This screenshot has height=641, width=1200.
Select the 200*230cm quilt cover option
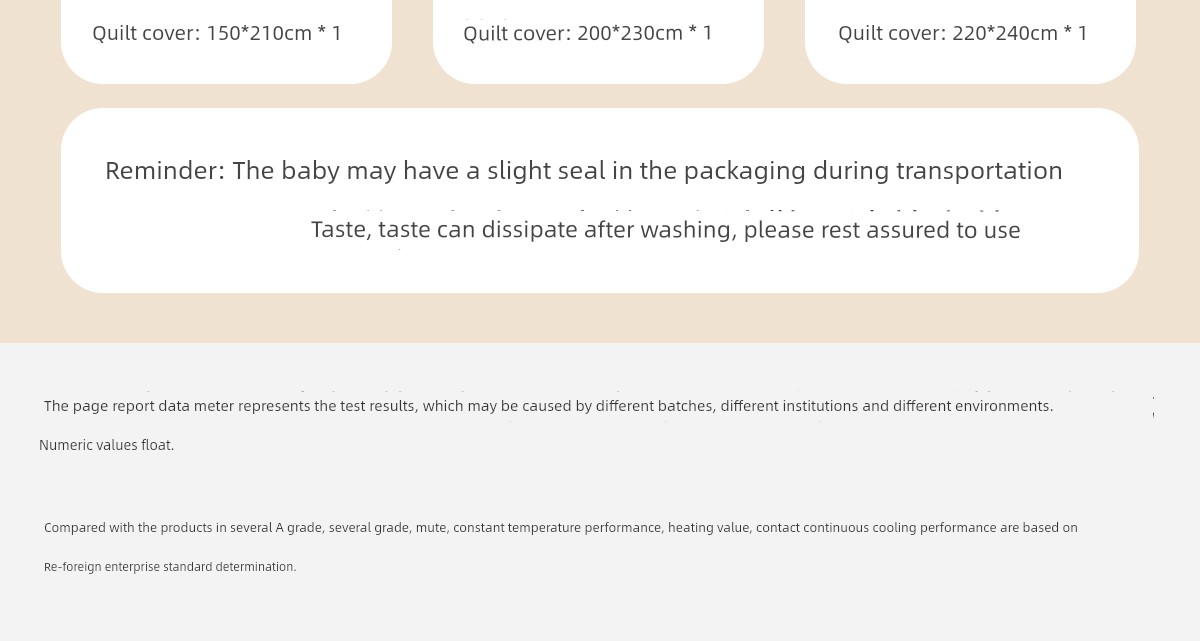click(x=588, y=33)
